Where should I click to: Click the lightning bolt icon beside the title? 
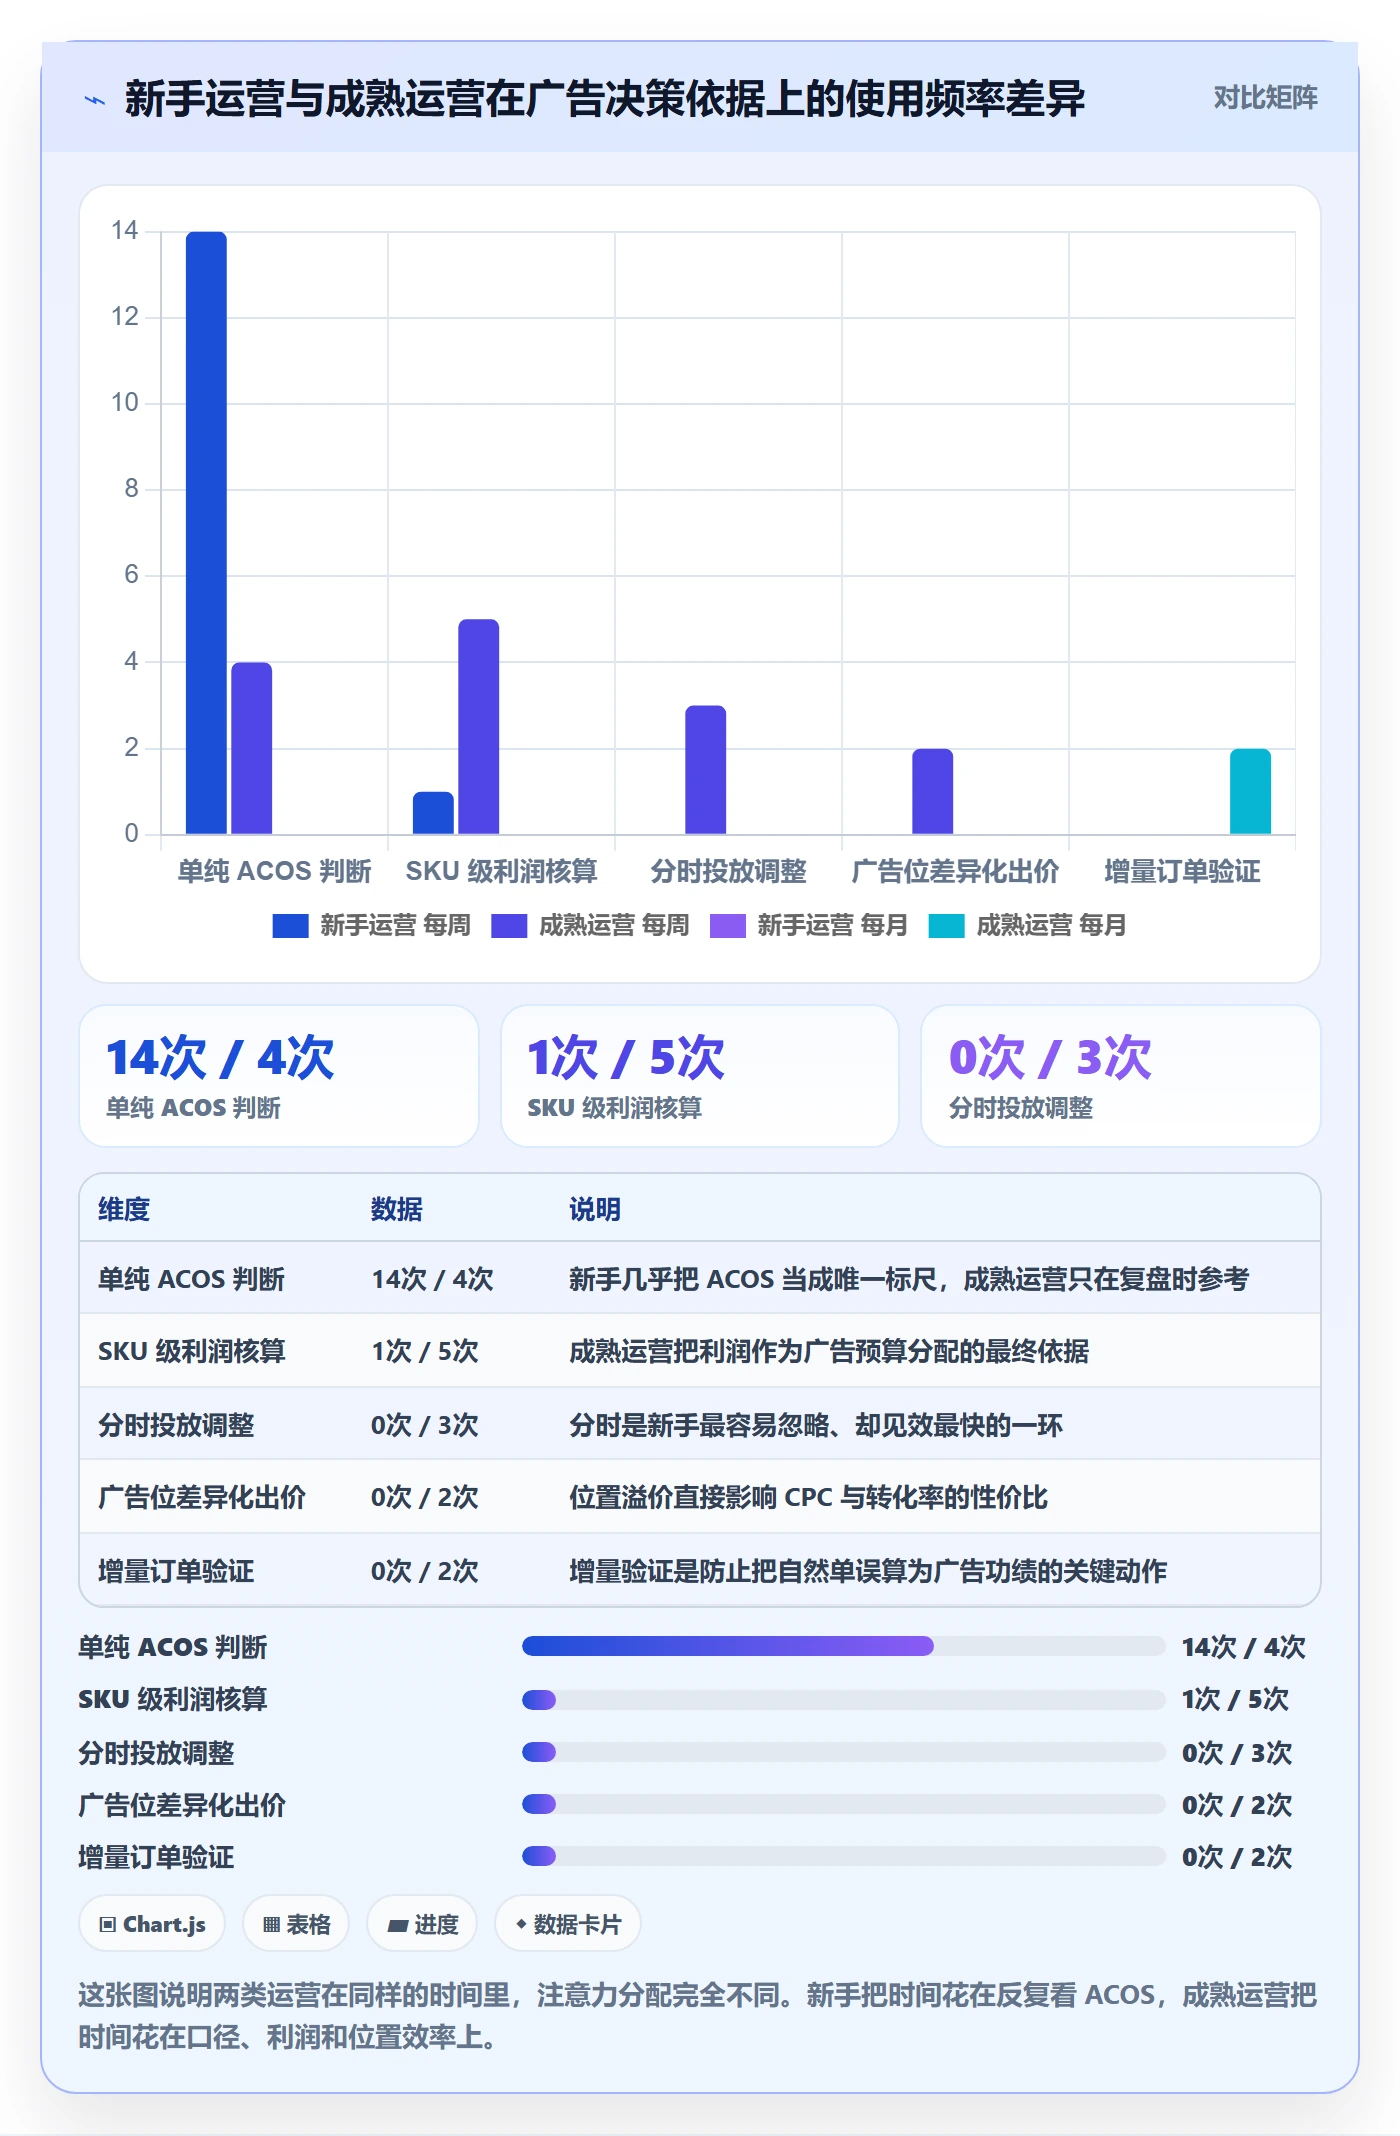(95, 100)
